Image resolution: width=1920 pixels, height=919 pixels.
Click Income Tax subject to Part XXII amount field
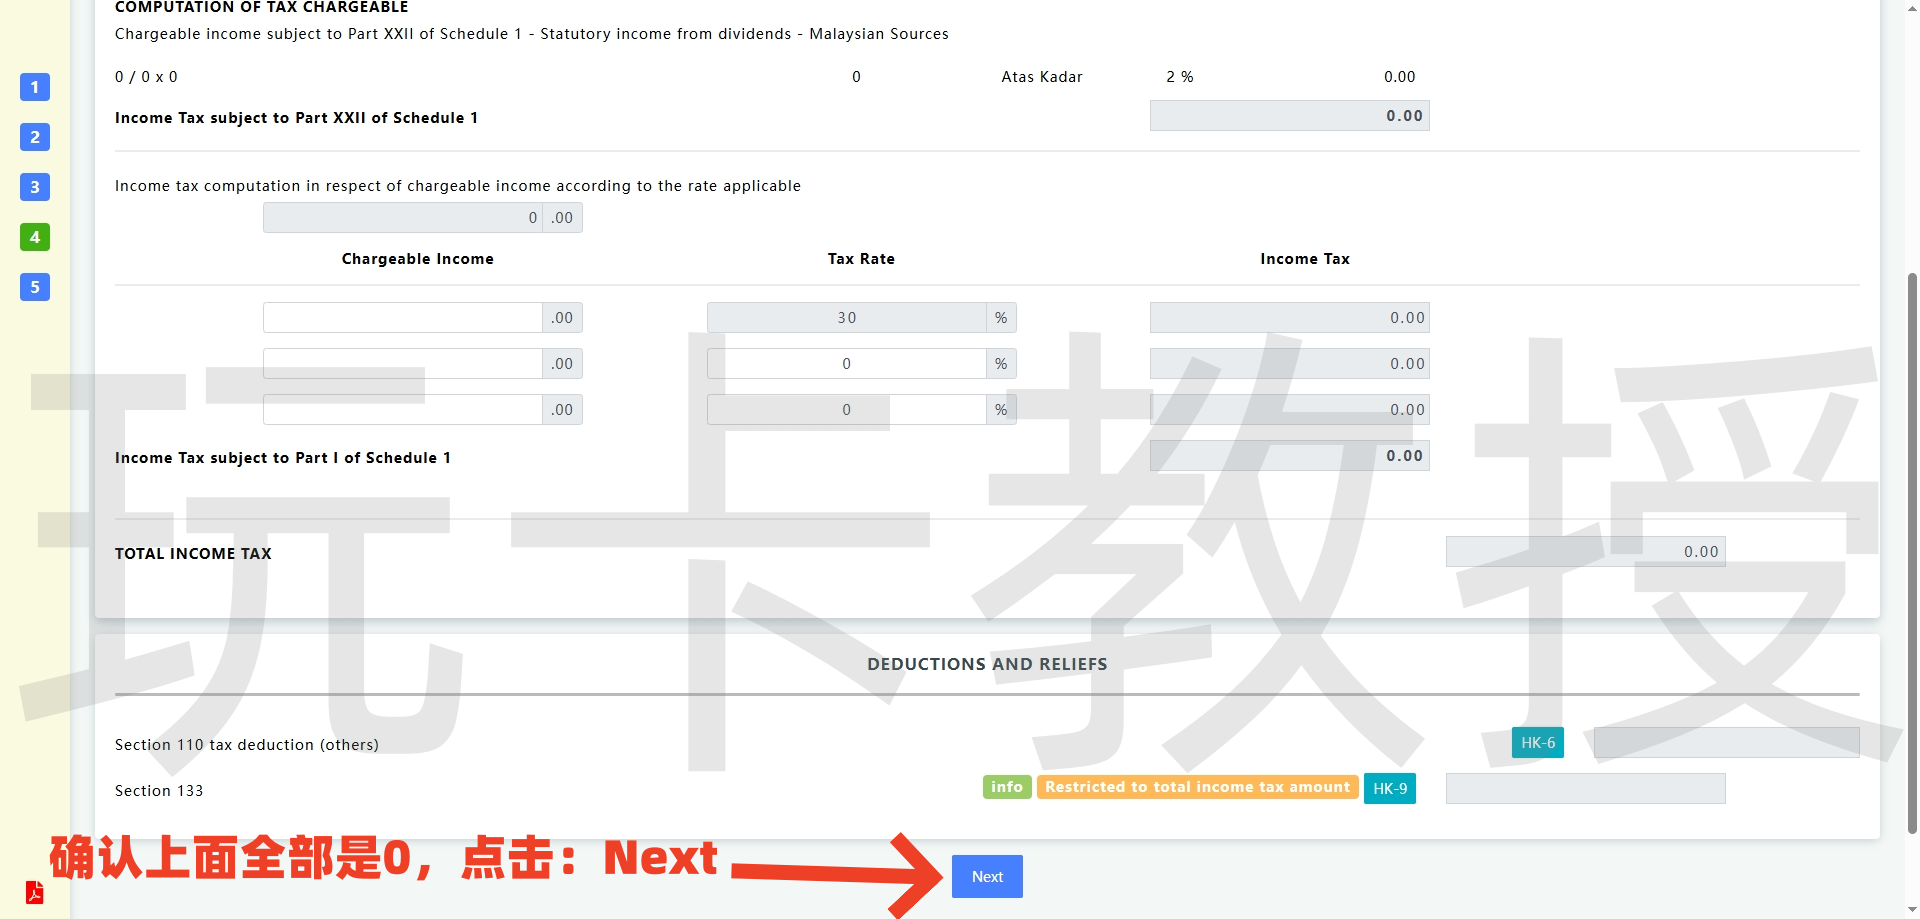[x=1290, y=116]
